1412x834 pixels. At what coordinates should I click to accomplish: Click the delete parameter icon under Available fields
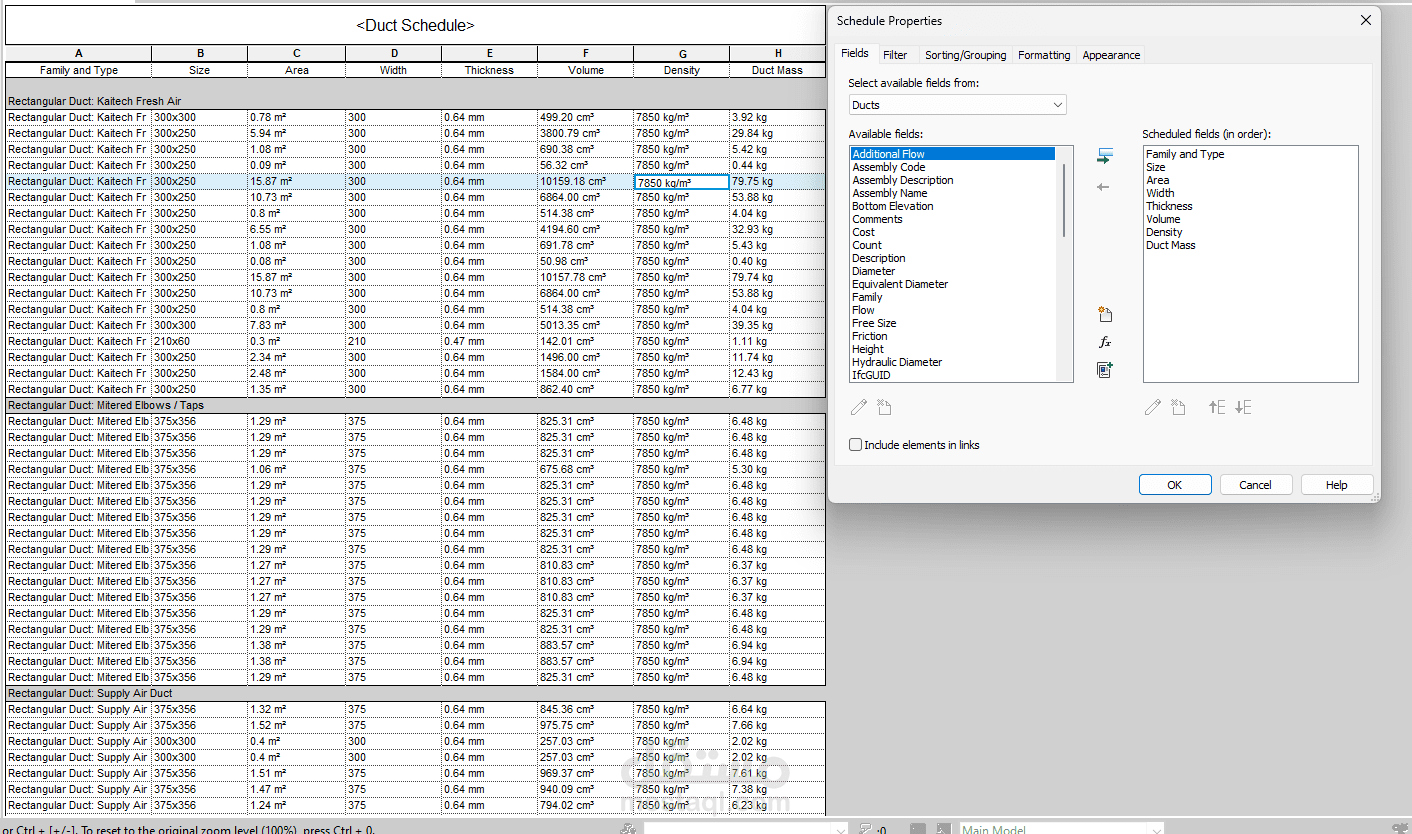pyautogui.click(x=884, y=407)
